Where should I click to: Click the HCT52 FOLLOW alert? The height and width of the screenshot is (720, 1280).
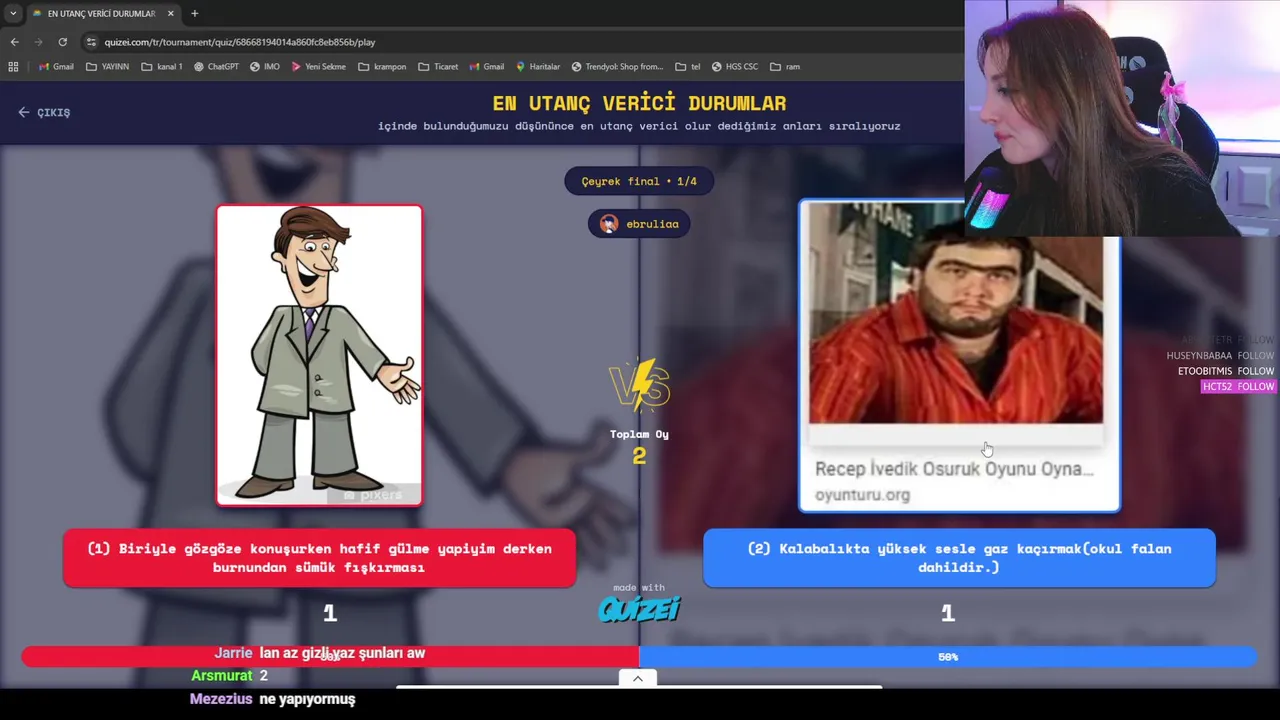pyautogui.click(x=1238, y=387)
